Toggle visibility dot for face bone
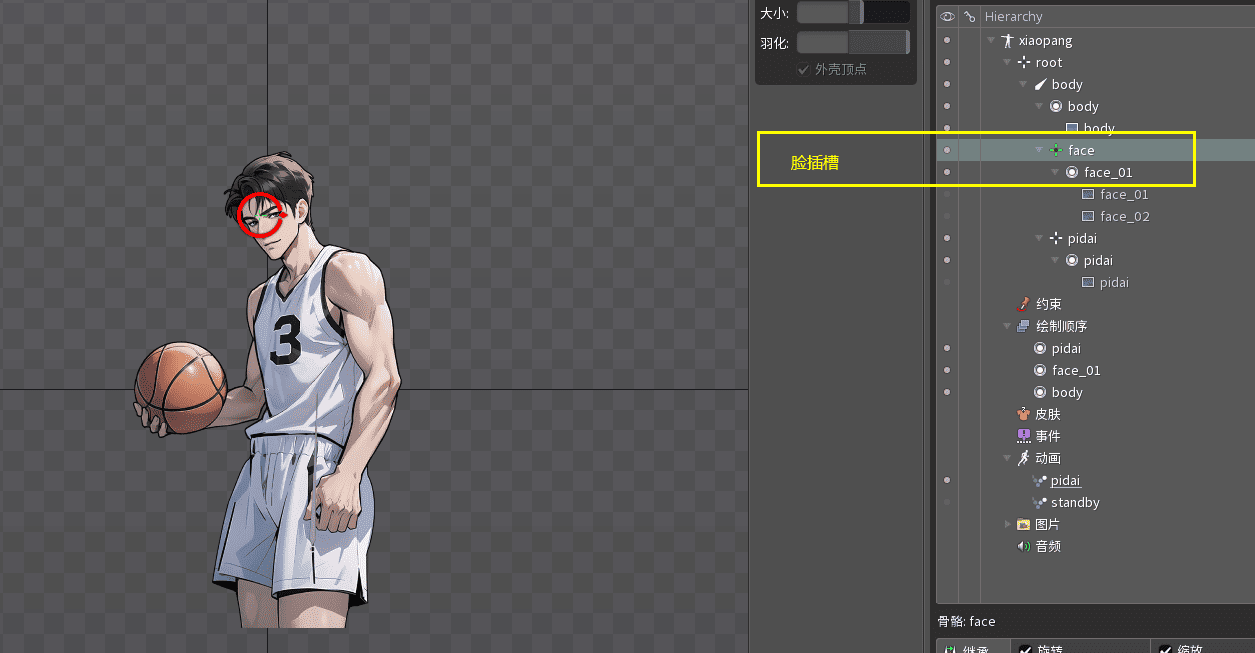Image resolution: width=1255 pixels, height=653 pixels. click(x=947, y=150)
